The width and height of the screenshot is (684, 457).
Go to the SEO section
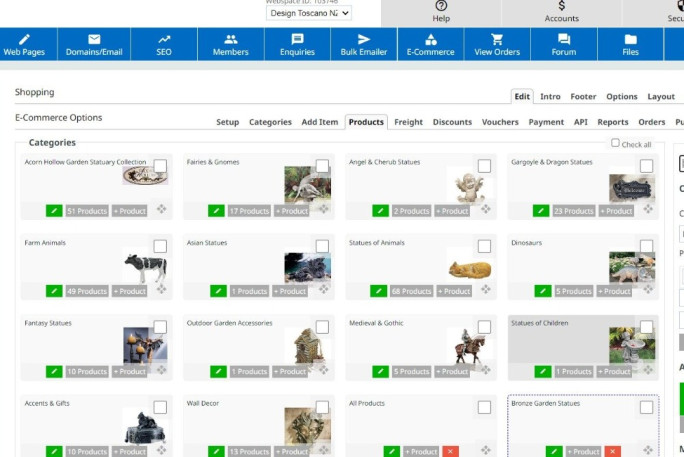[164, 44]
